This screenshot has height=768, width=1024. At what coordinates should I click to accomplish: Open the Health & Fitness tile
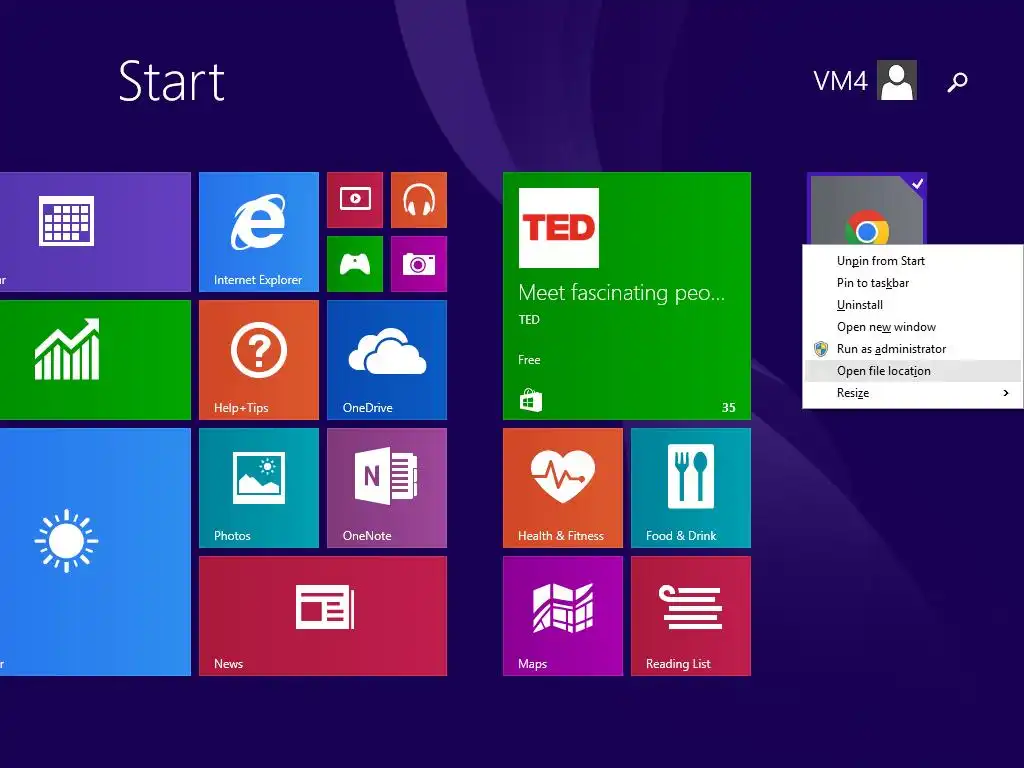coord(563,488)
